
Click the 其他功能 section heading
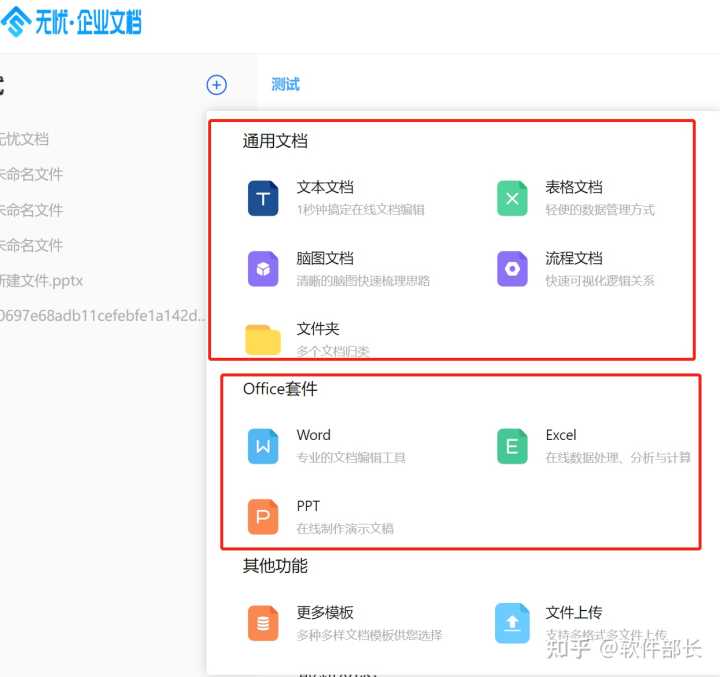pyautogui.click(x=276, y=566)
